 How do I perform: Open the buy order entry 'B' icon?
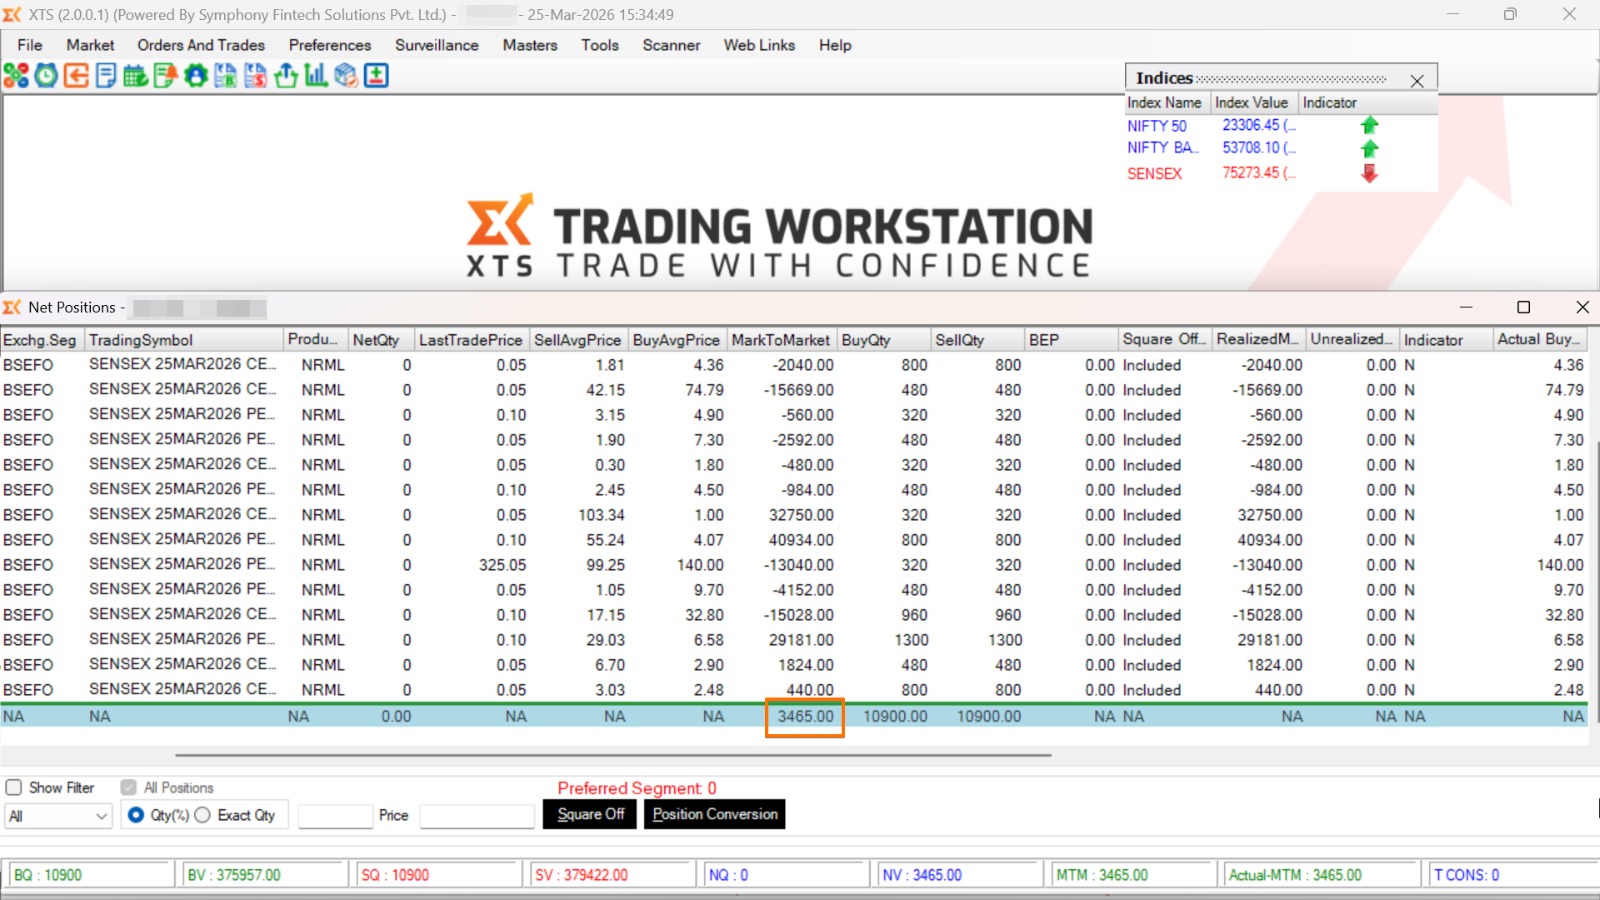pyautogui.click(x=226, y=76)
